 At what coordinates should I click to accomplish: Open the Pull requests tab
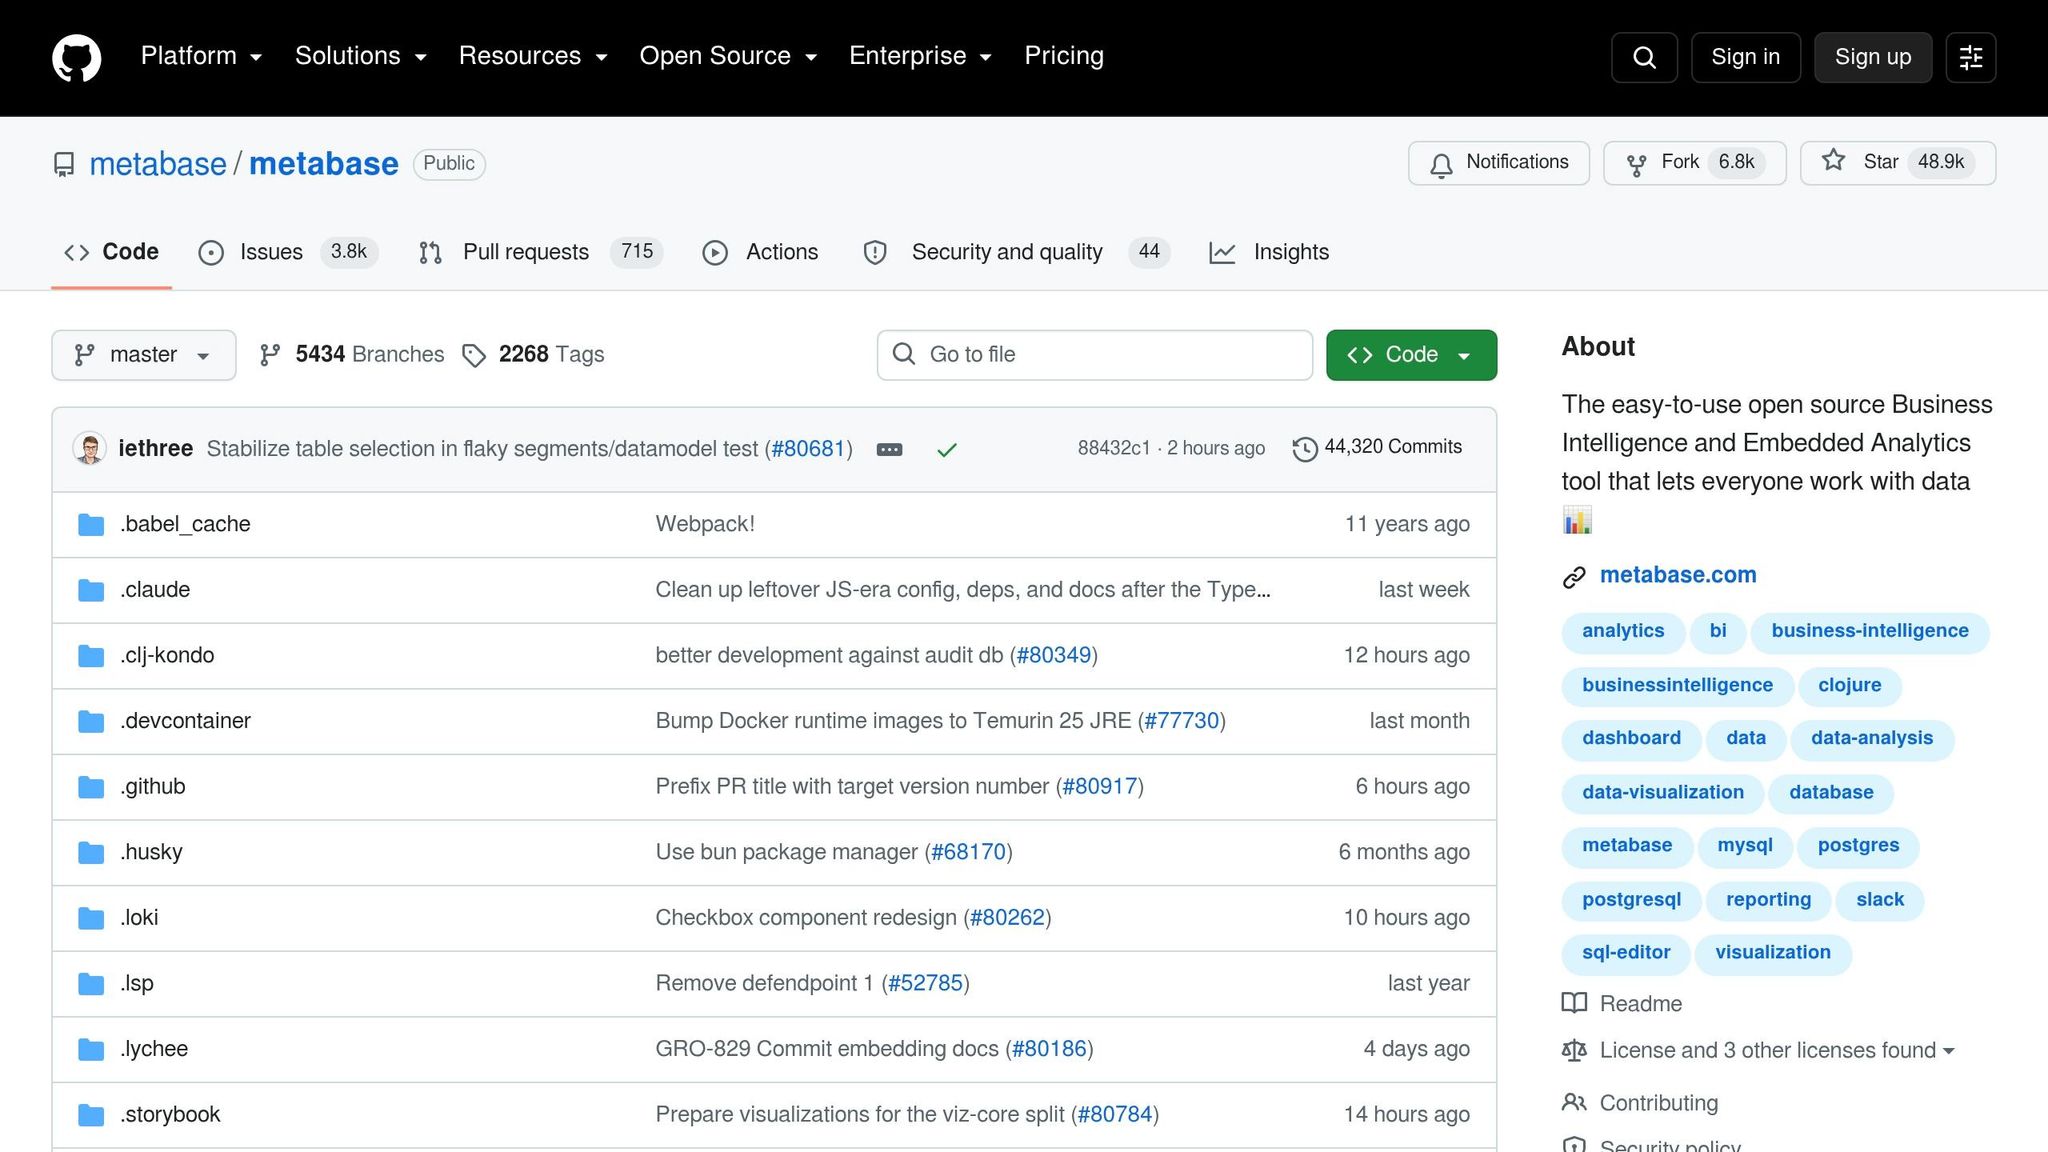pos(541,252)
